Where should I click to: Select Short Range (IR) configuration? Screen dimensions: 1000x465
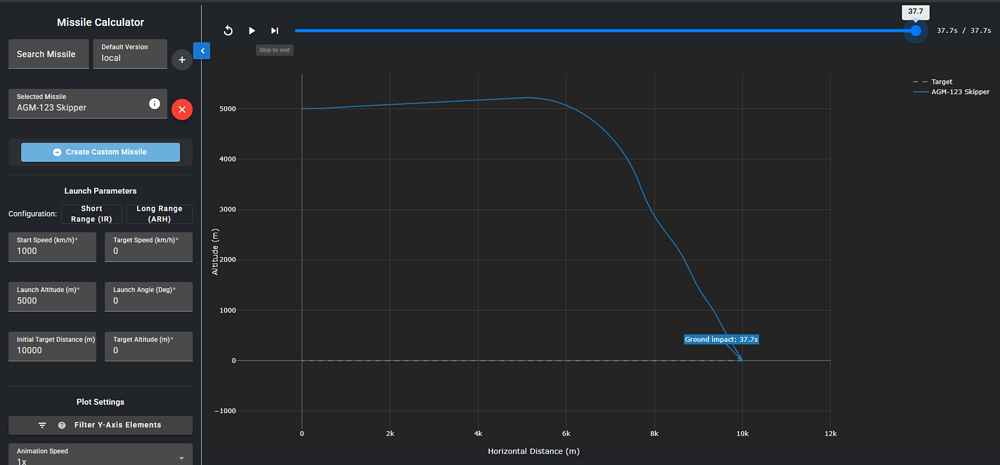[91, 214]
